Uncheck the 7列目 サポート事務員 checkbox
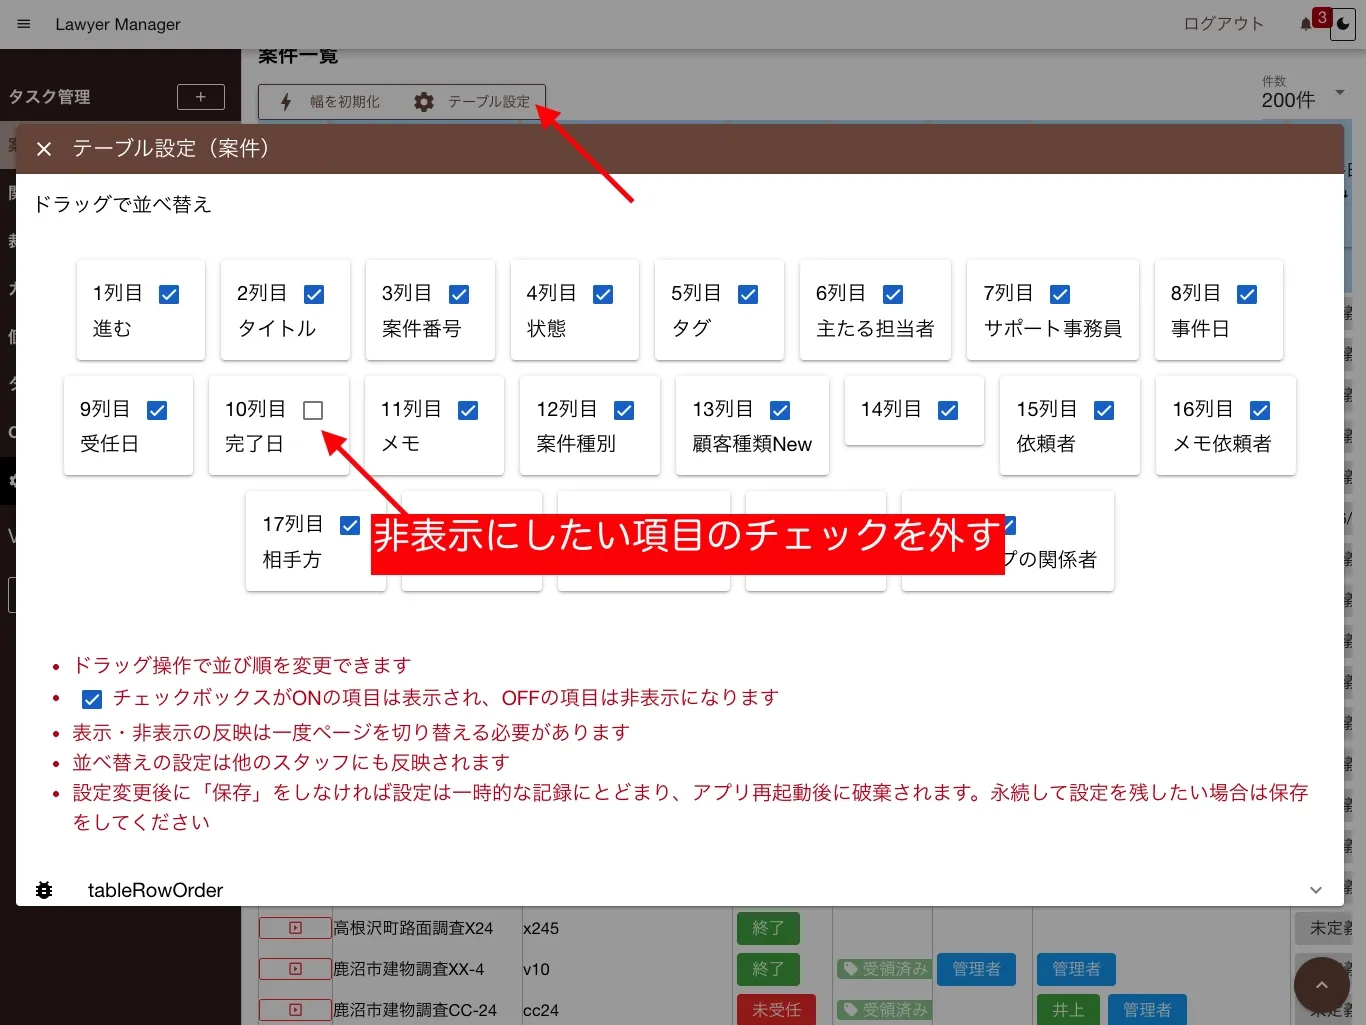The image size is (1366, 1025). tap(1060, 294)
